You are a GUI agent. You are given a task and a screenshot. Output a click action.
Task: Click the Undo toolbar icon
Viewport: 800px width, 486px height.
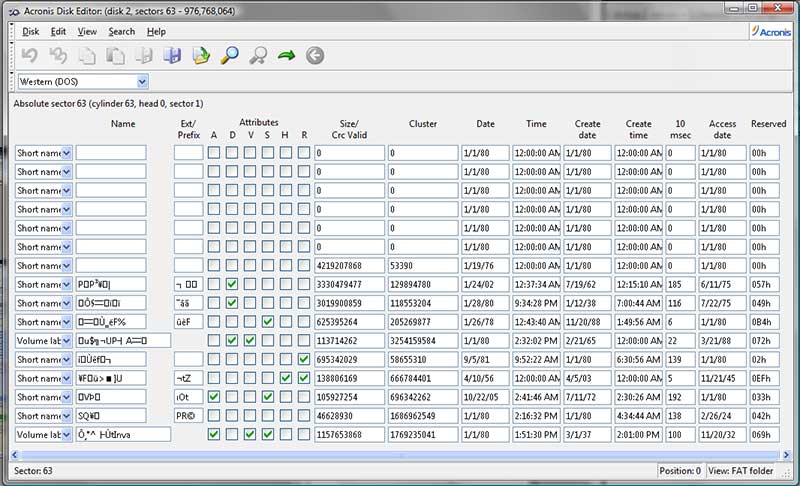(30, 55)
